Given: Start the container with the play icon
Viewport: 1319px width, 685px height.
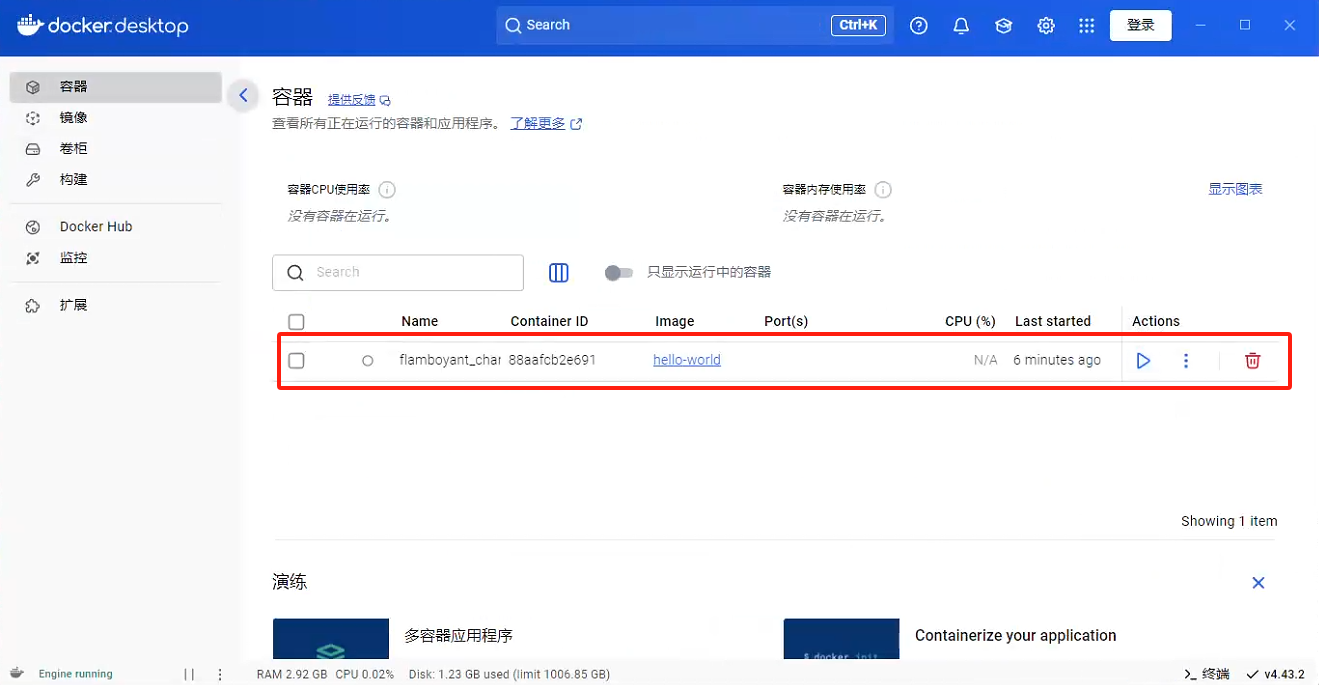Looking at the screenshot, I should point(1144,361).
